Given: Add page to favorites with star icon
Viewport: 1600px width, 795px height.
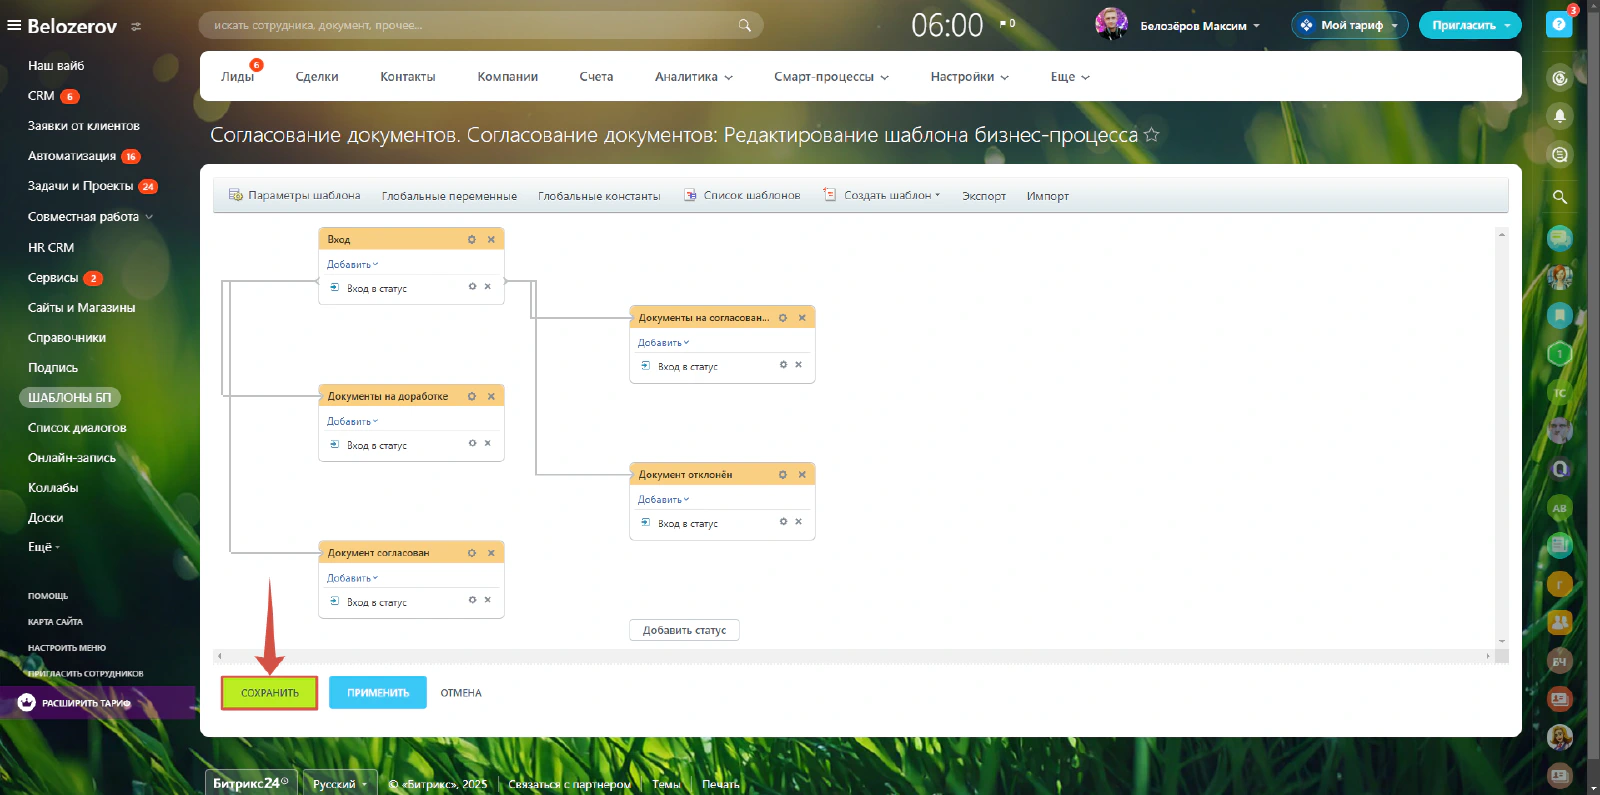Looking at the screenshot, I should (x=1151, y=134).
